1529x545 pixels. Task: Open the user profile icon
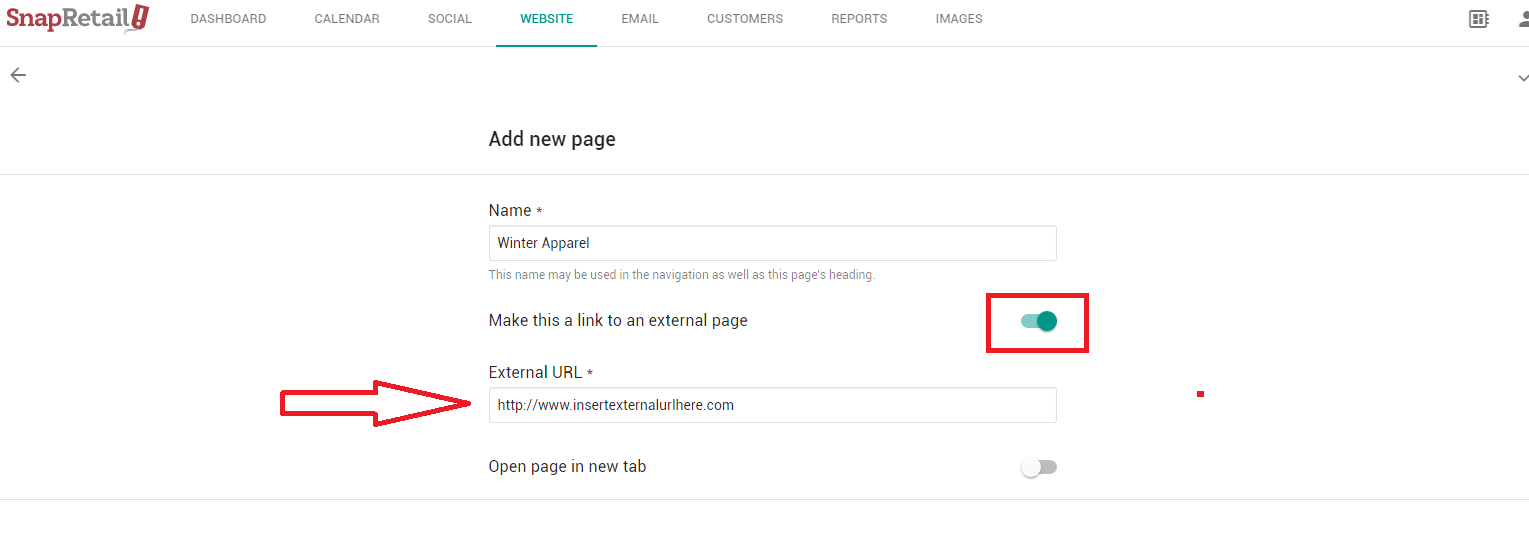[x=1521, y=19]
